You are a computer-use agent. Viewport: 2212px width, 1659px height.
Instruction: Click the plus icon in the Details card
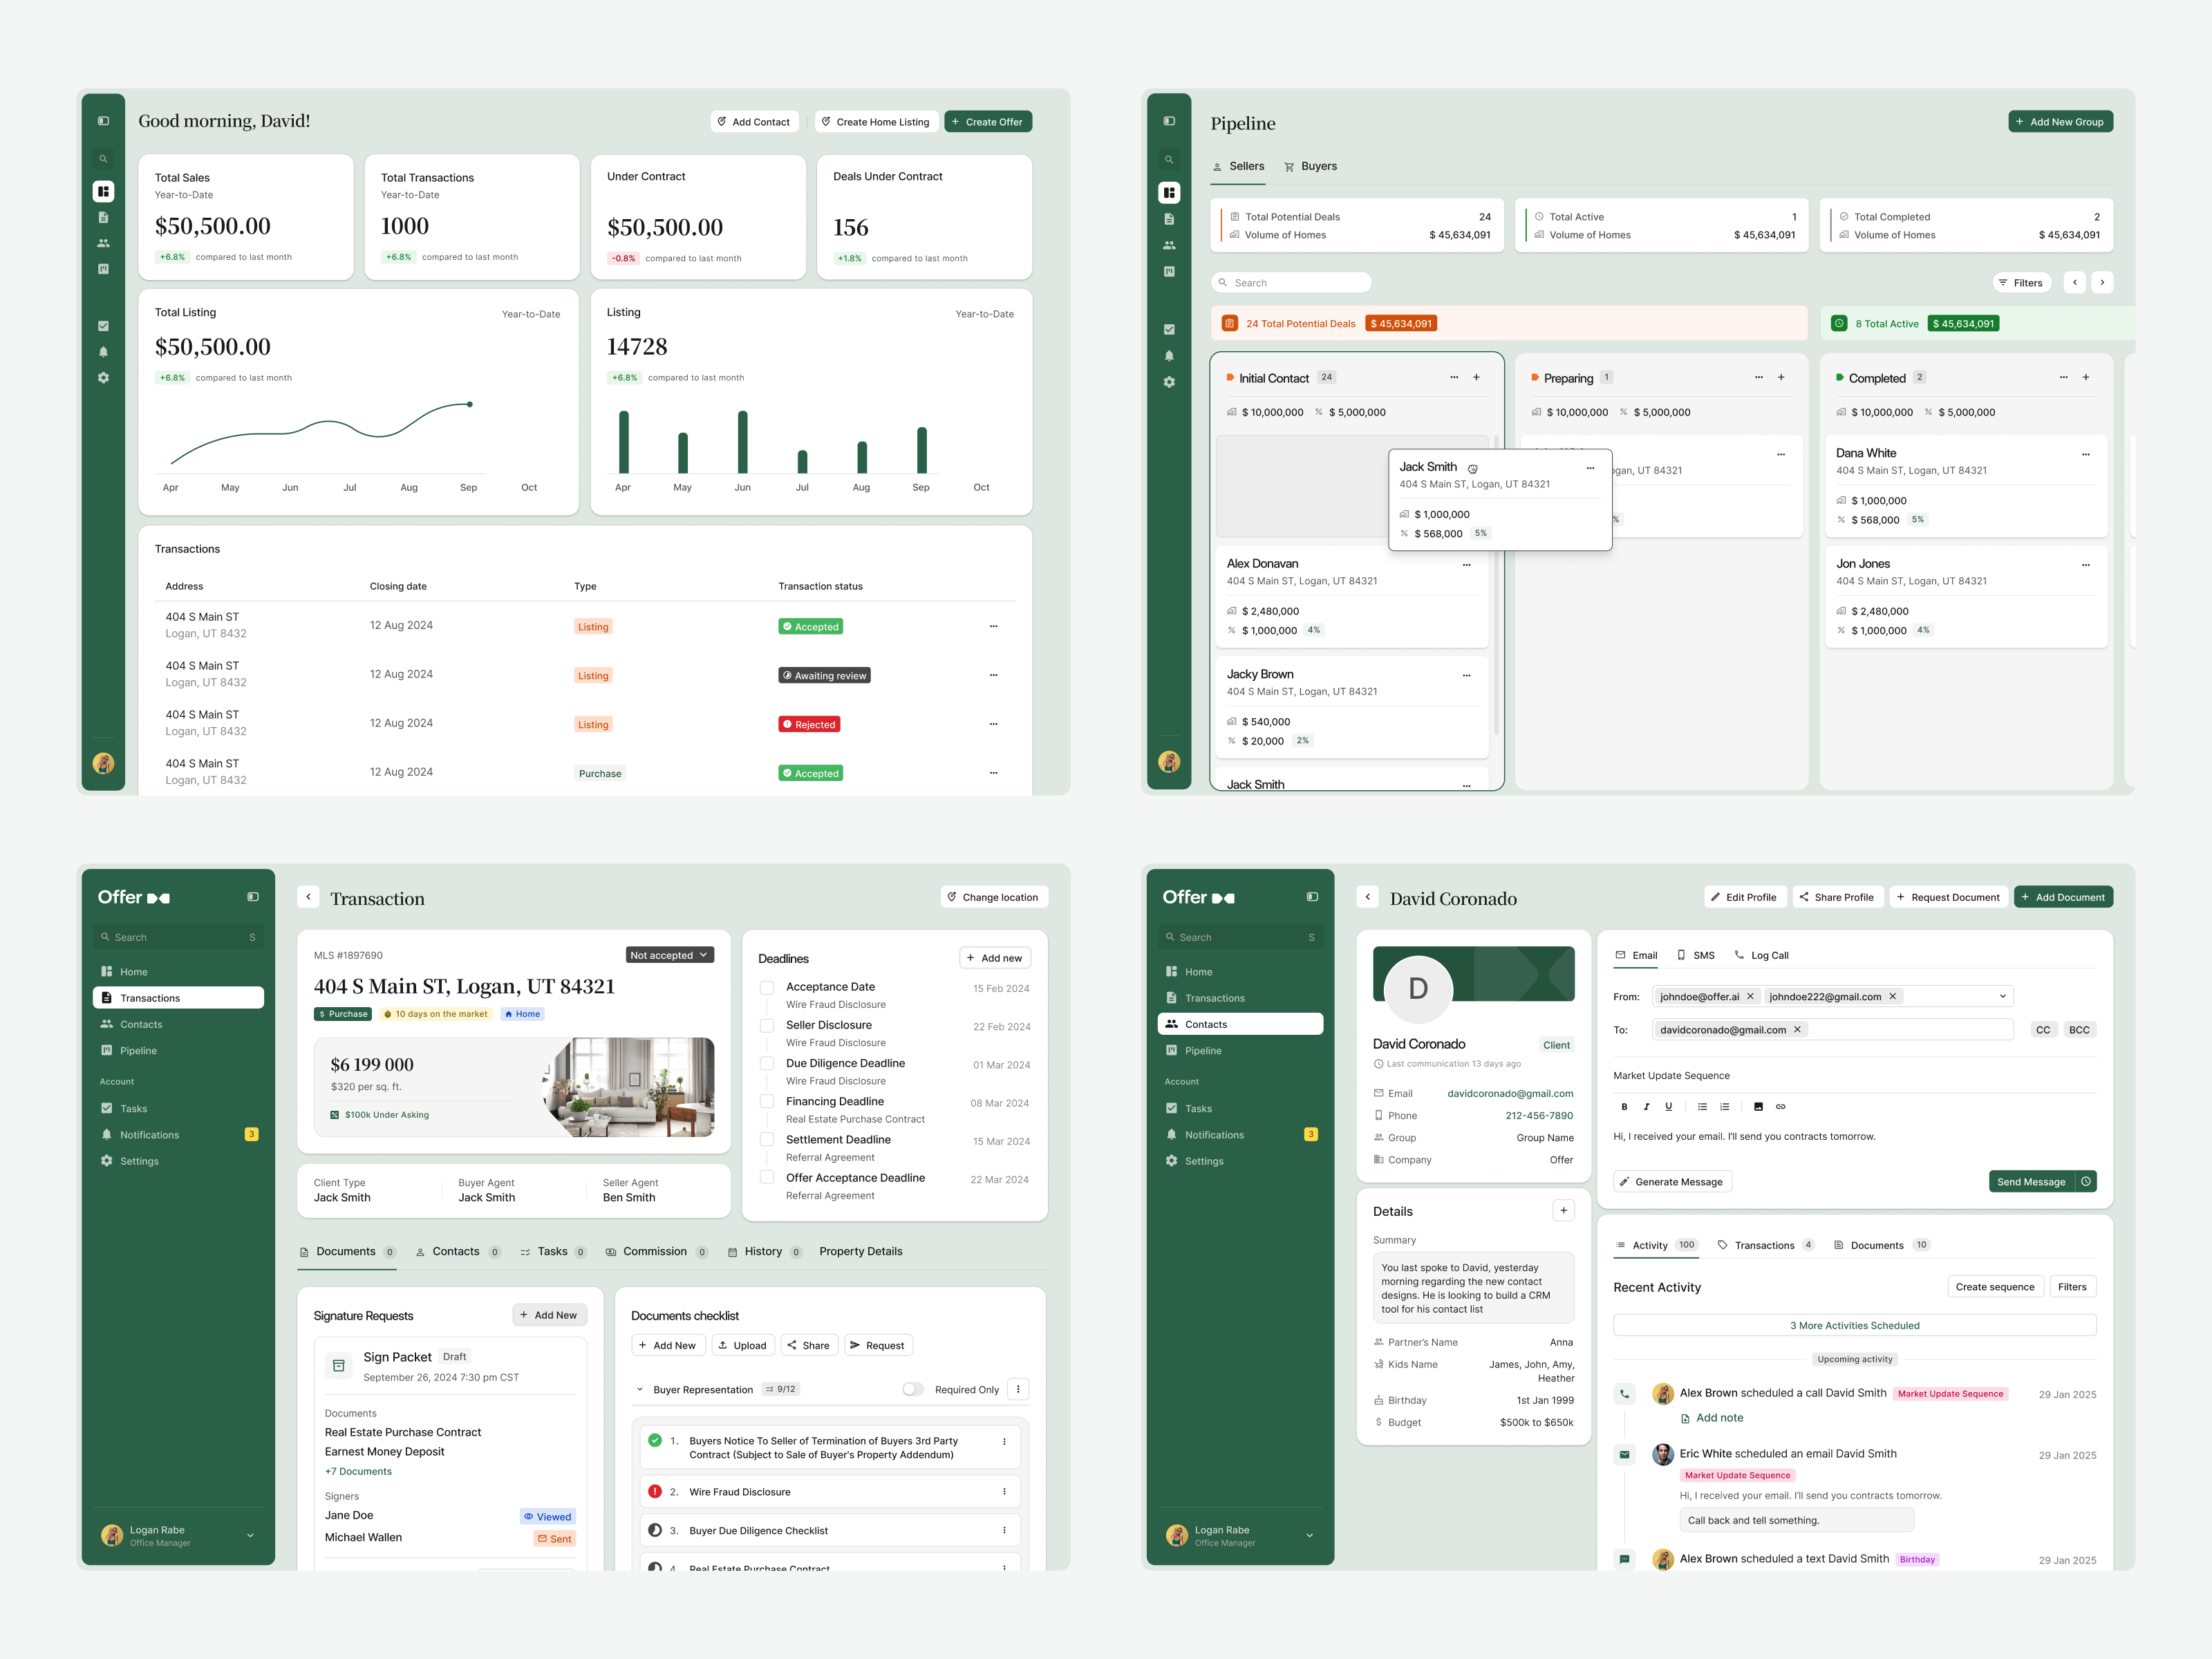click(x=1564, y=1210)
